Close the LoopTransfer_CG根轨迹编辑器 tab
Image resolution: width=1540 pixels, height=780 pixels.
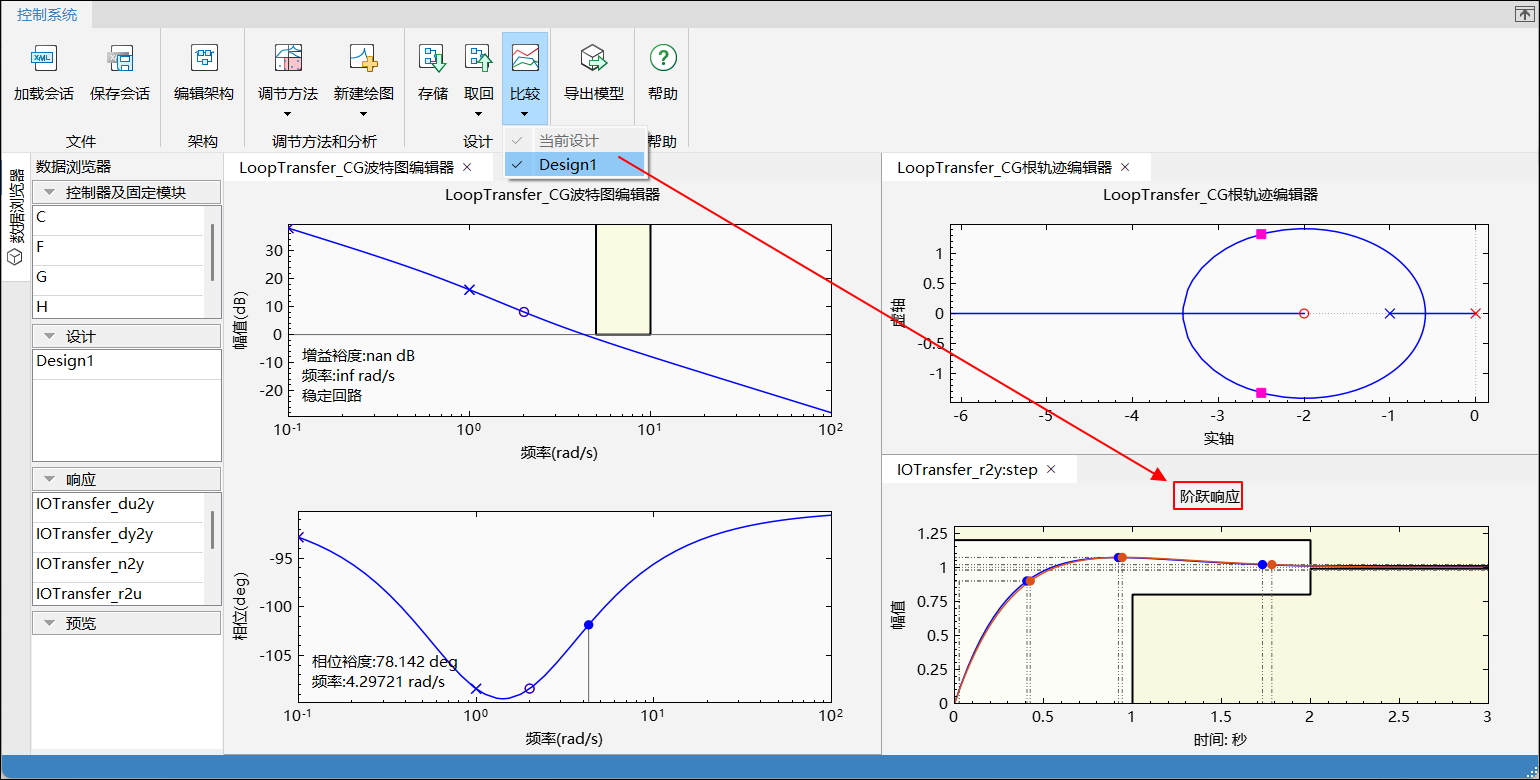(1125, 167)
